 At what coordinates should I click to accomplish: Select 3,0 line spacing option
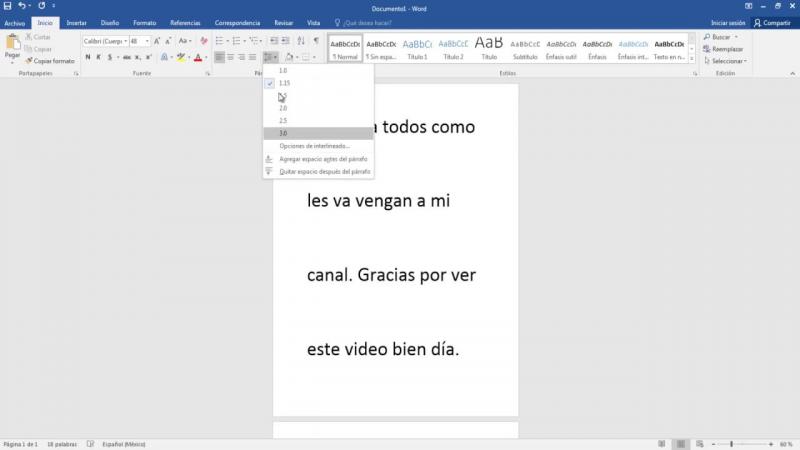click(284, 133)
